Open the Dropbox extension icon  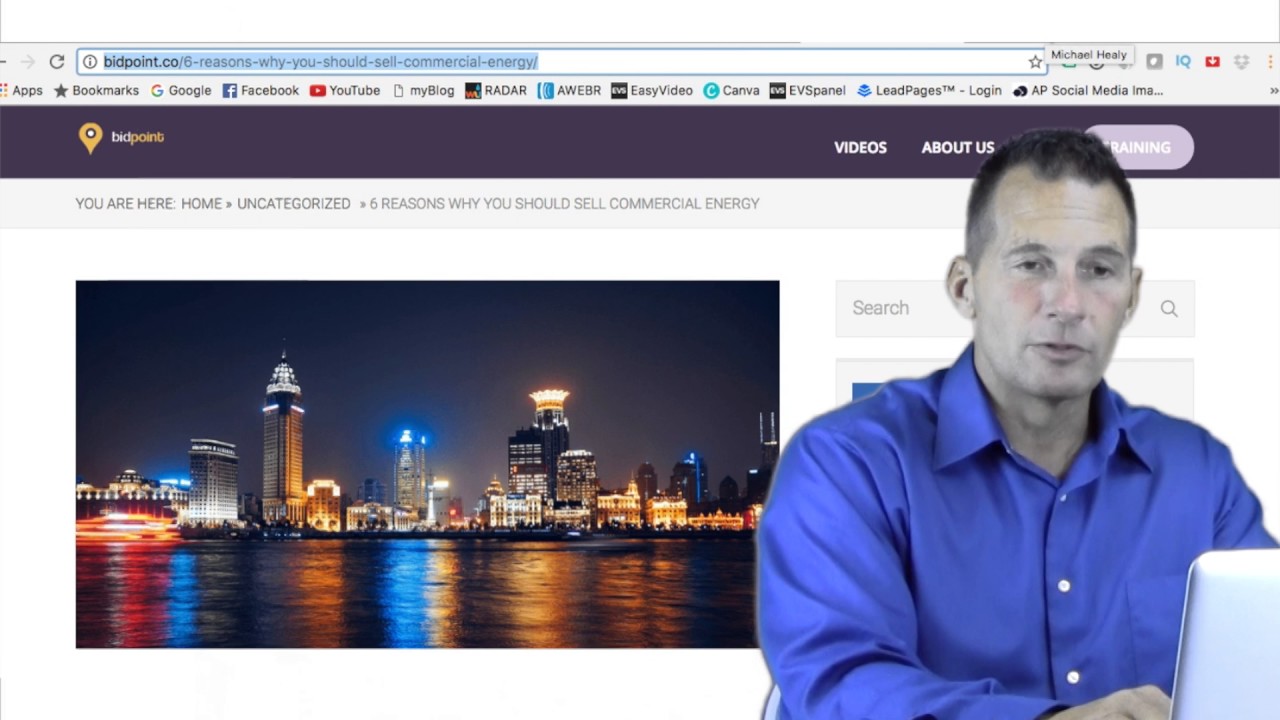coord(1241,62)
